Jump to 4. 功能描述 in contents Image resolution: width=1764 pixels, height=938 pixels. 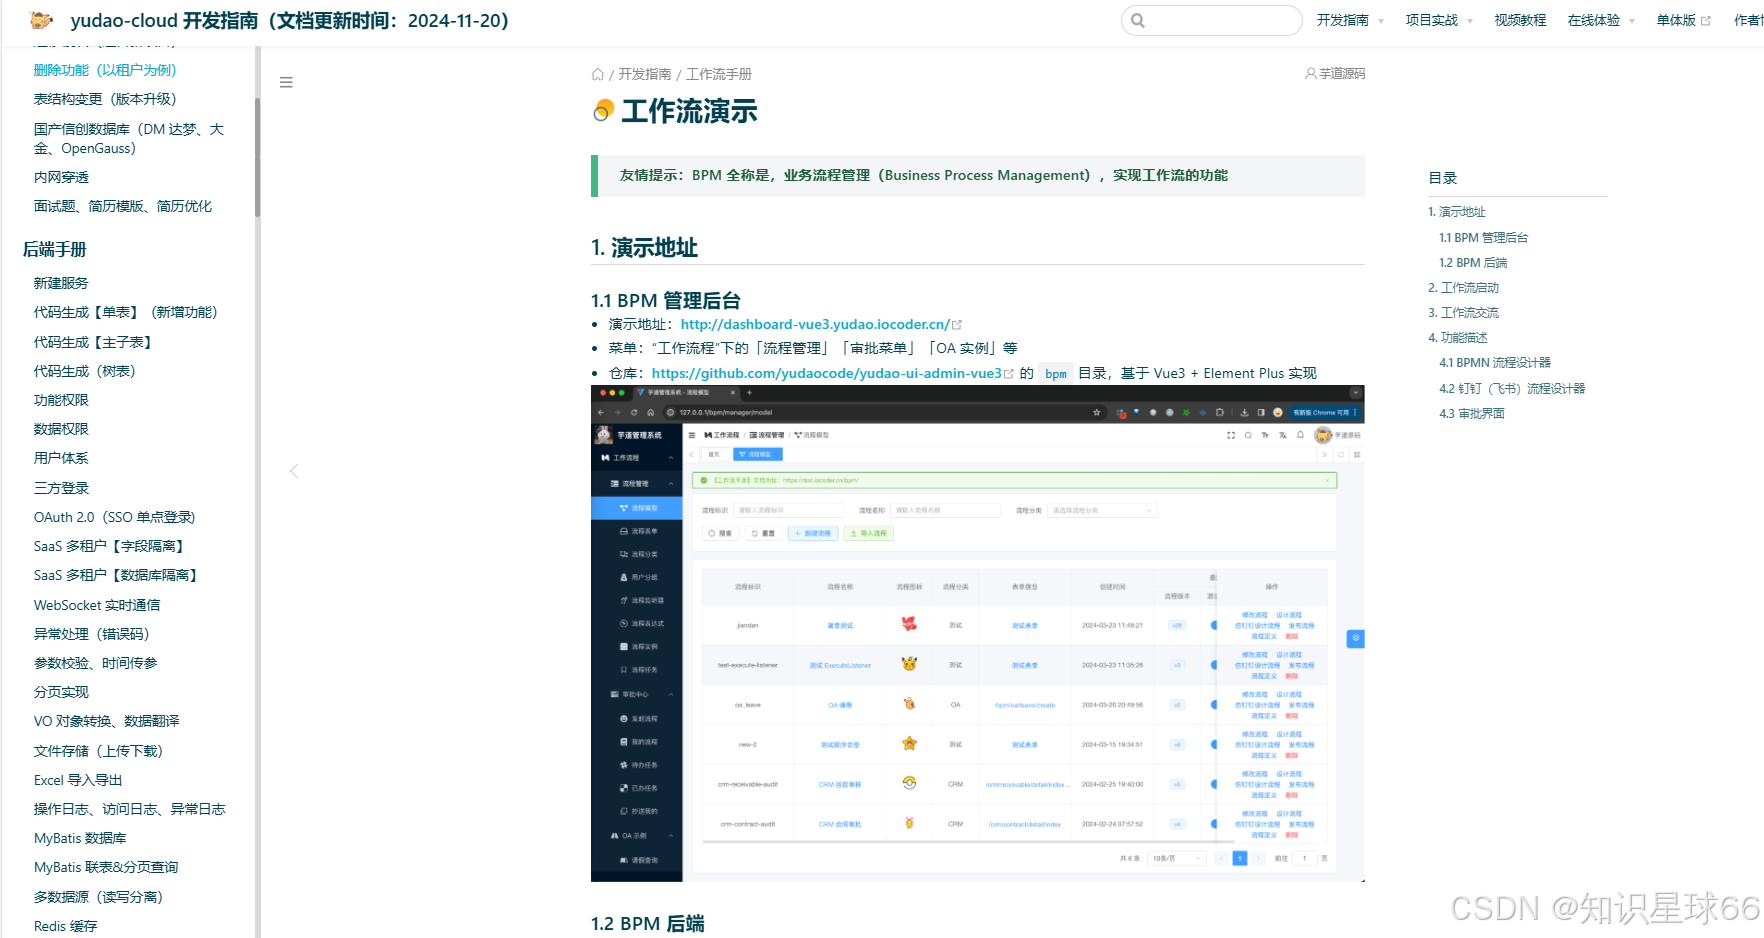(x=1457, y=338)
